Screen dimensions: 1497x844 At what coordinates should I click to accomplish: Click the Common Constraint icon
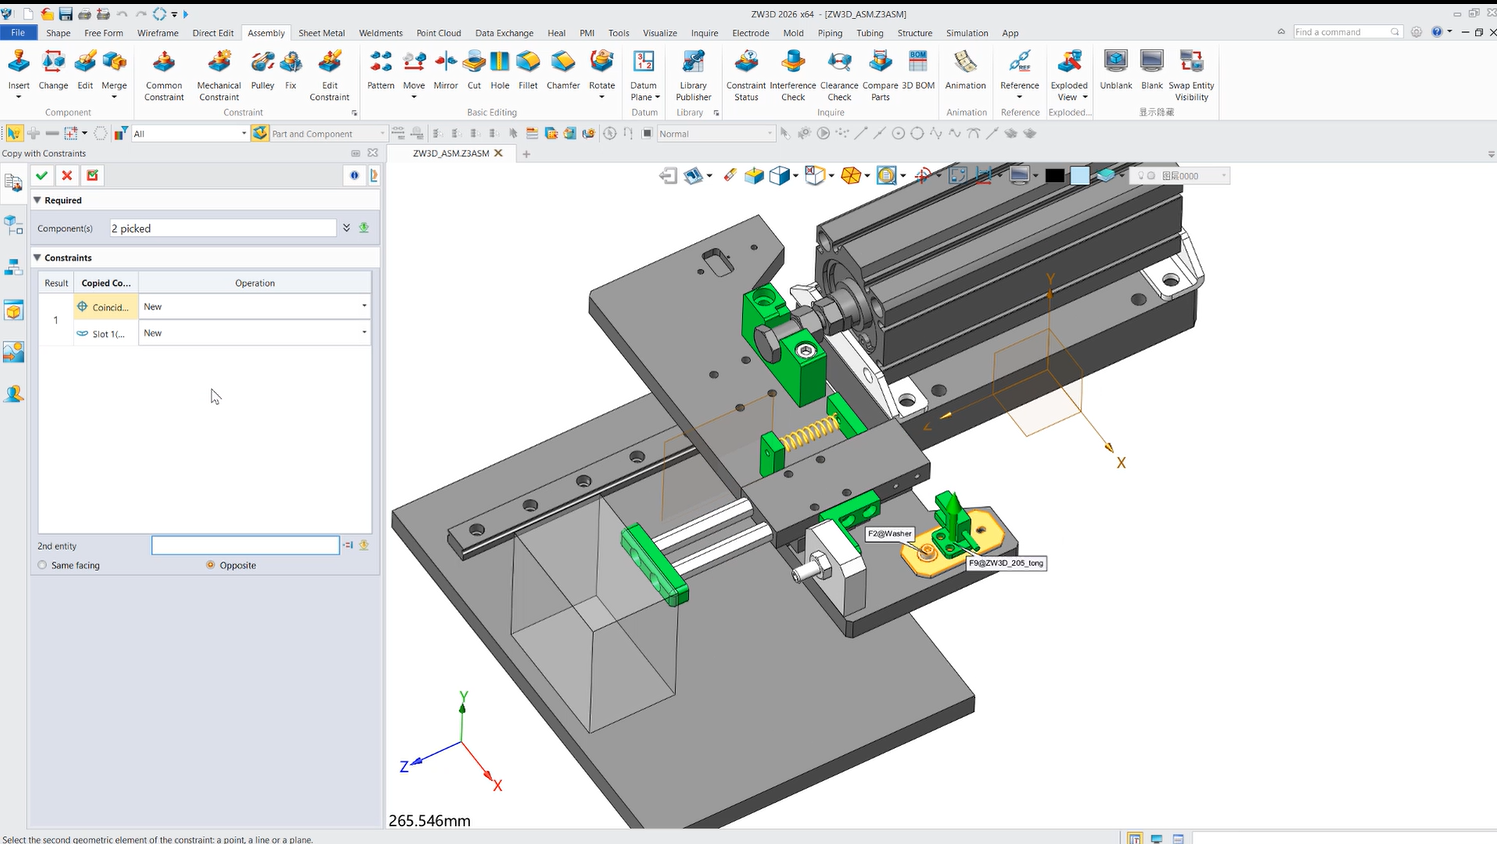(164, 64)
